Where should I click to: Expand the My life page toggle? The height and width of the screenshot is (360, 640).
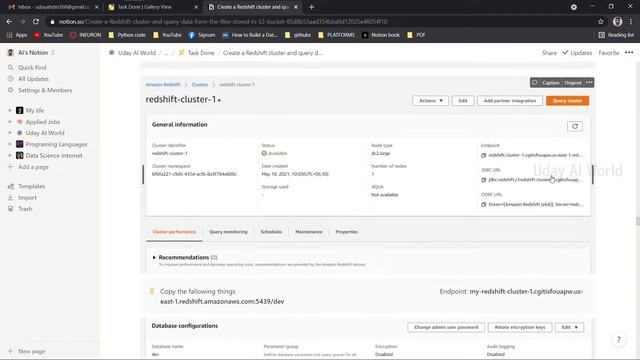click(x=10, y=111)
